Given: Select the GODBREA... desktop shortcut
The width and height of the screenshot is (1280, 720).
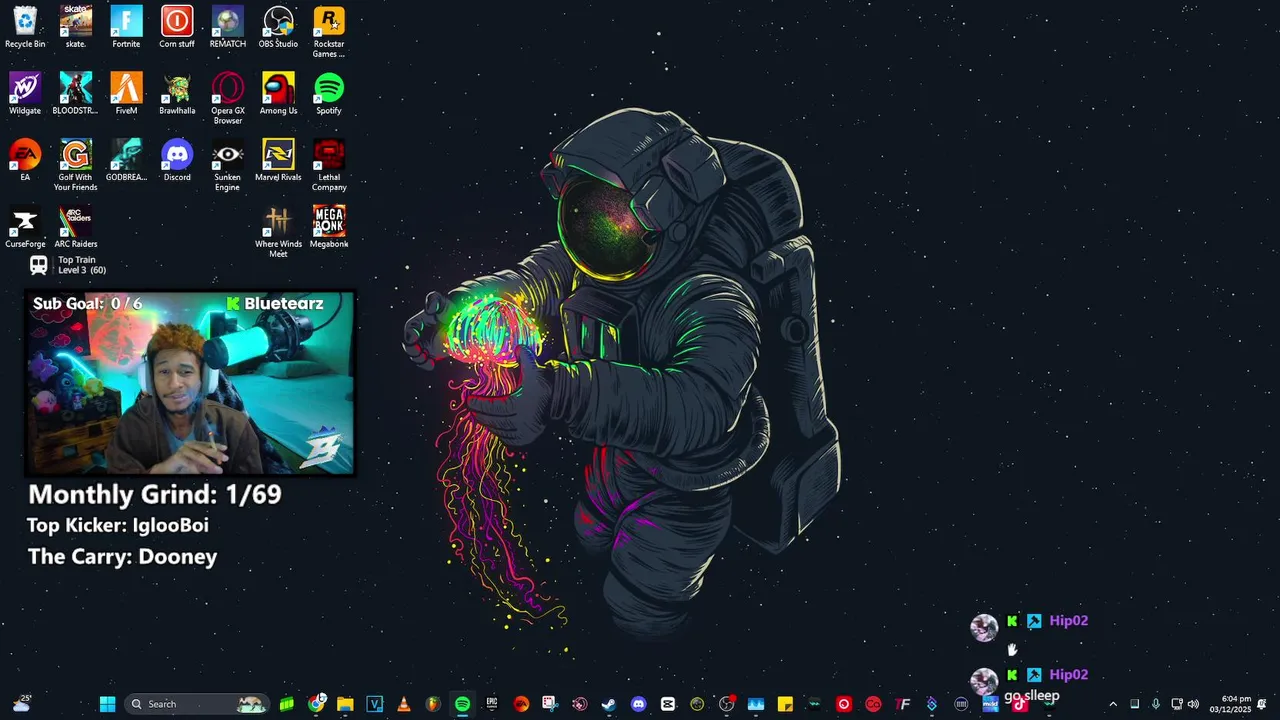Looking at the screenshot, I should (x=126, y=160).
